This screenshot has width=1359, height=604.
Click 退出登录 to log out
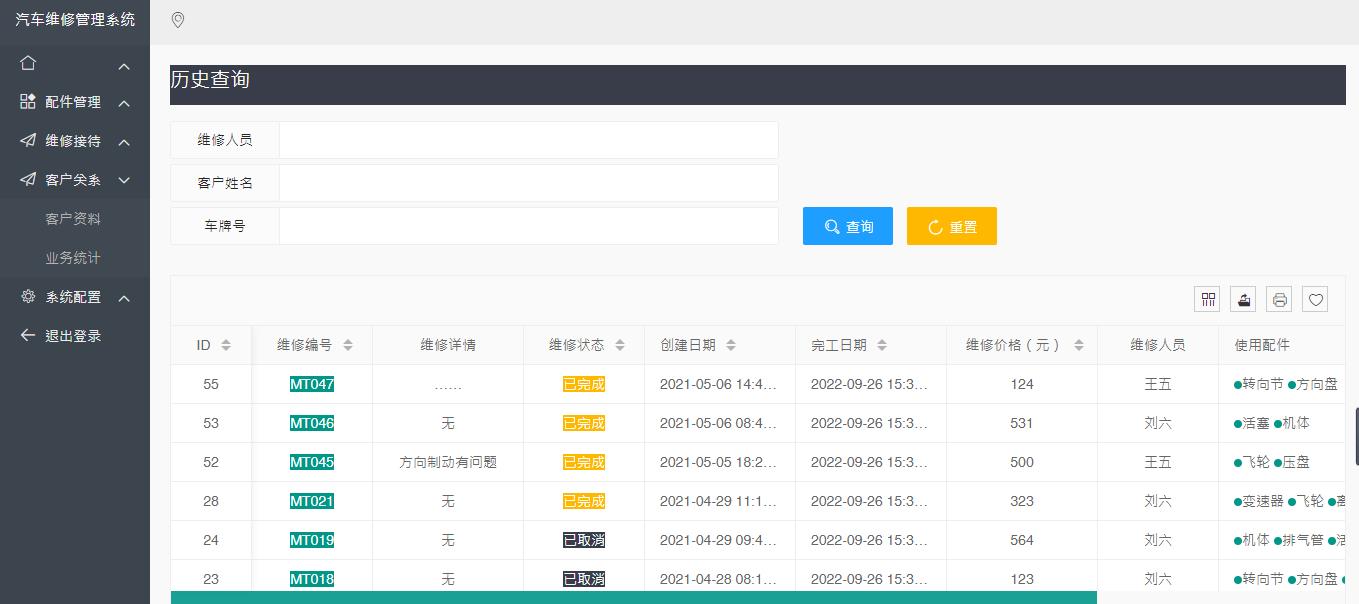click(x=73, y=336)
